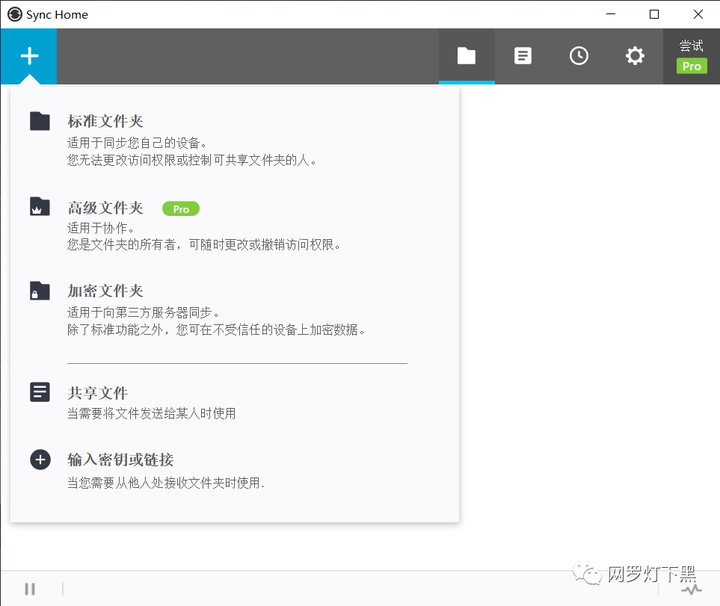Pause syncing with the pause button
This screenshot has width=720, height=606.
(x=30, y=589)
